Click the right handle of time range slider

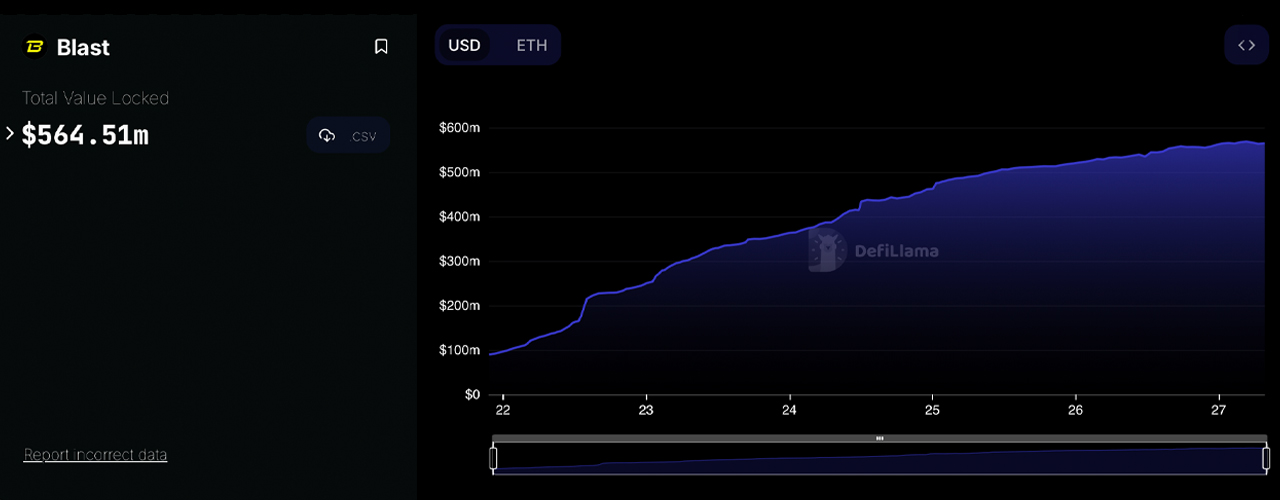pyautogui.click(x=1266, y=458)
